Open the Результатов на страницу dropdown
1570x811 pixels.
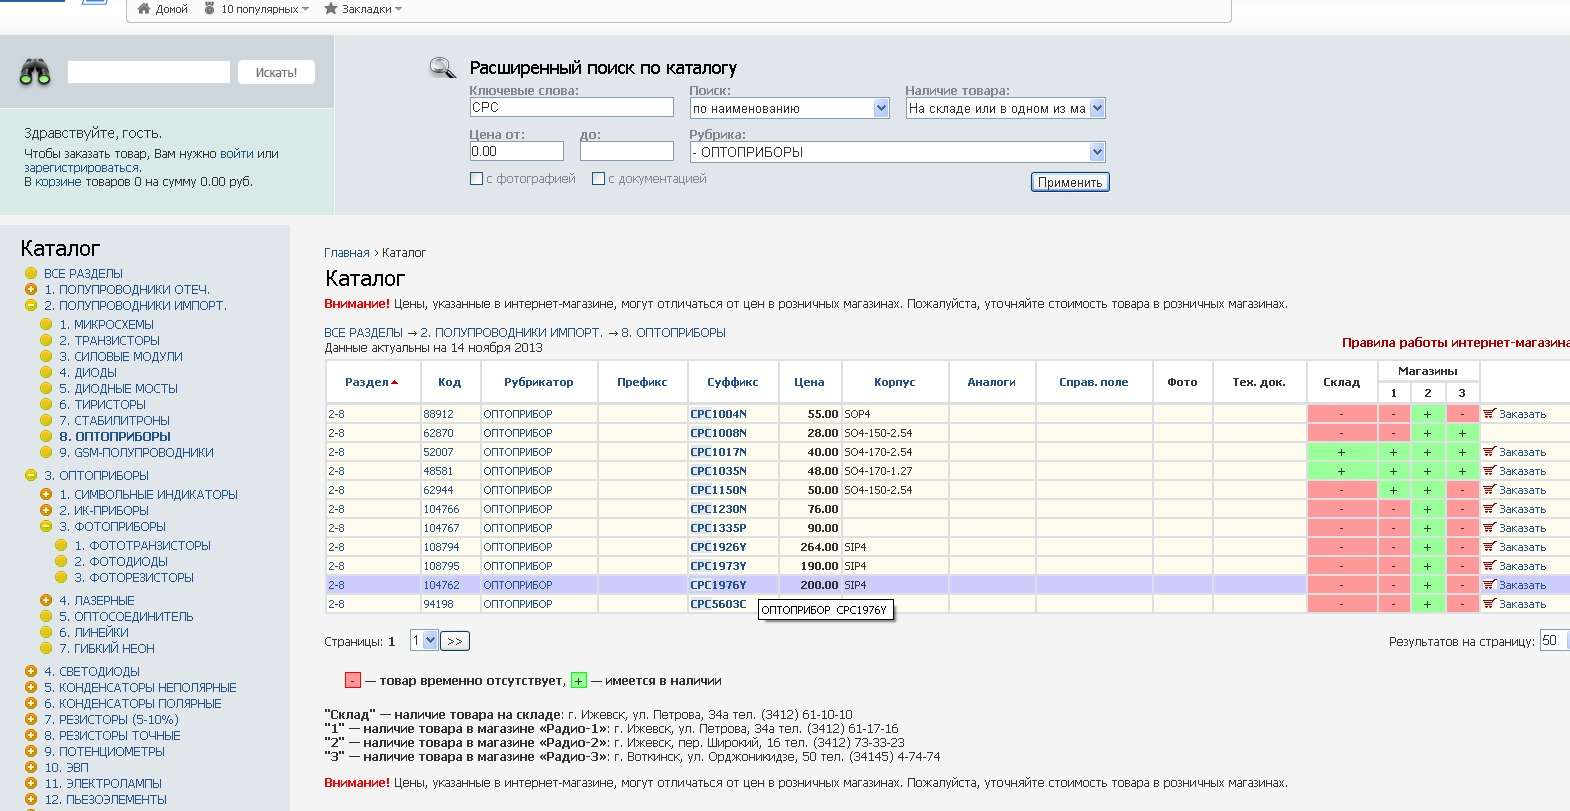pyautogui.click(x=1555, y=641)
